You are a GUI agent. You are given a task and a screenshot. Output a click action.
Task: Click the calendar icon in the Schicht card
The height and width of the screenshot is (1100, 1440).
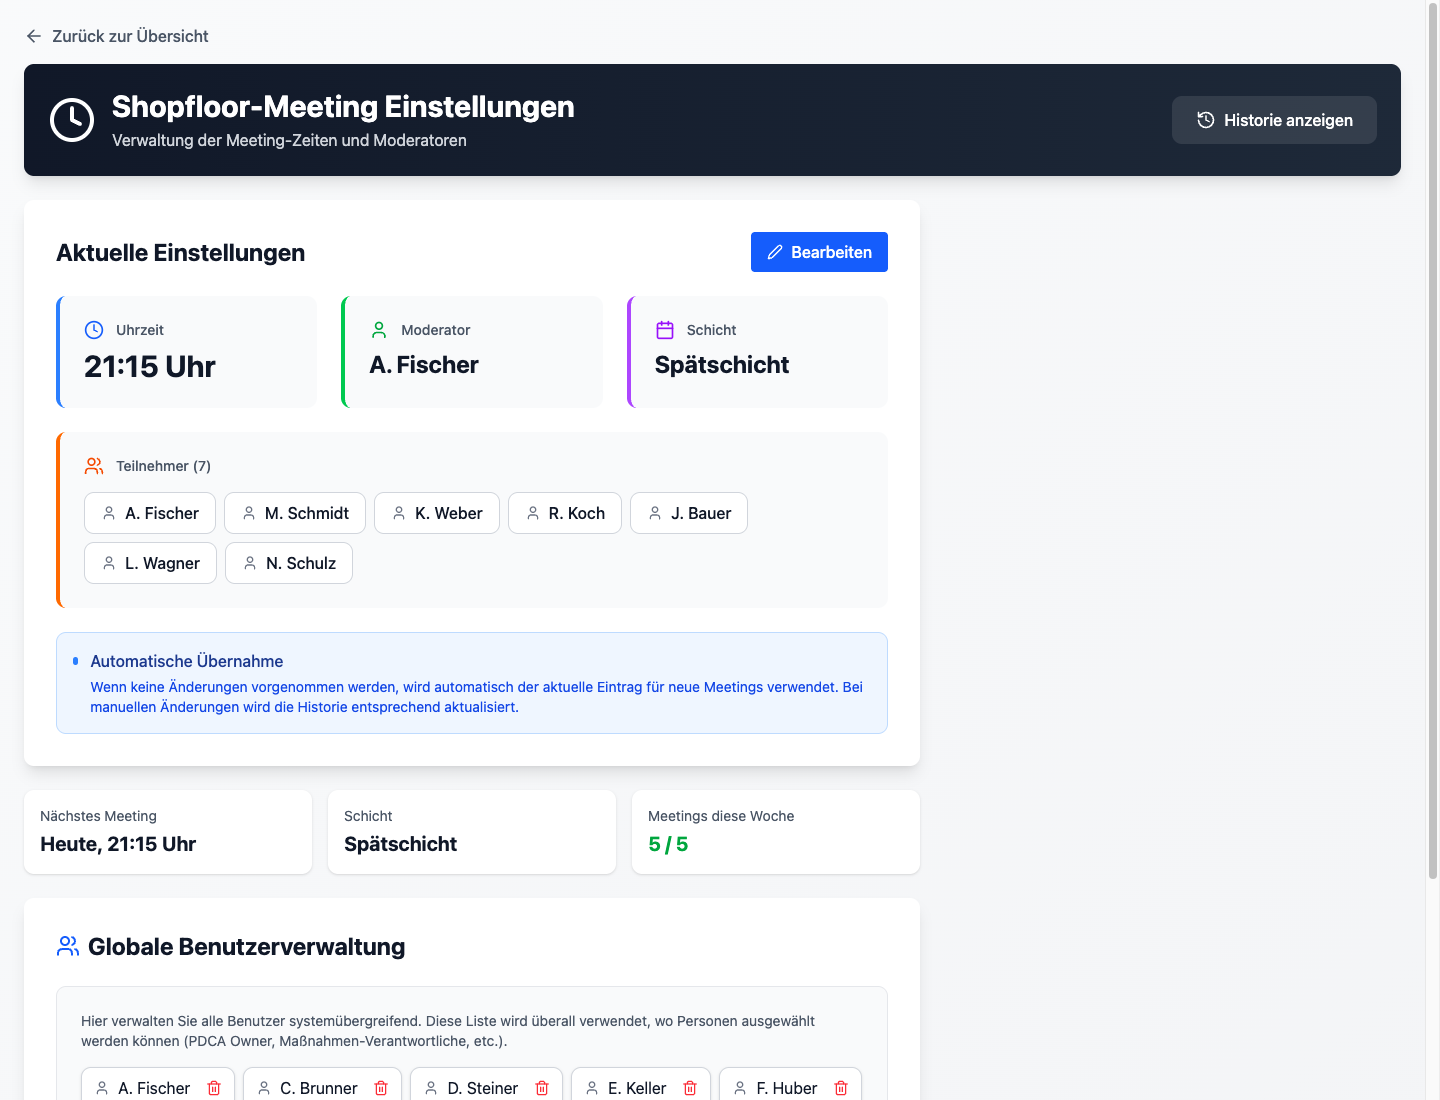click(x=664, y=329)
